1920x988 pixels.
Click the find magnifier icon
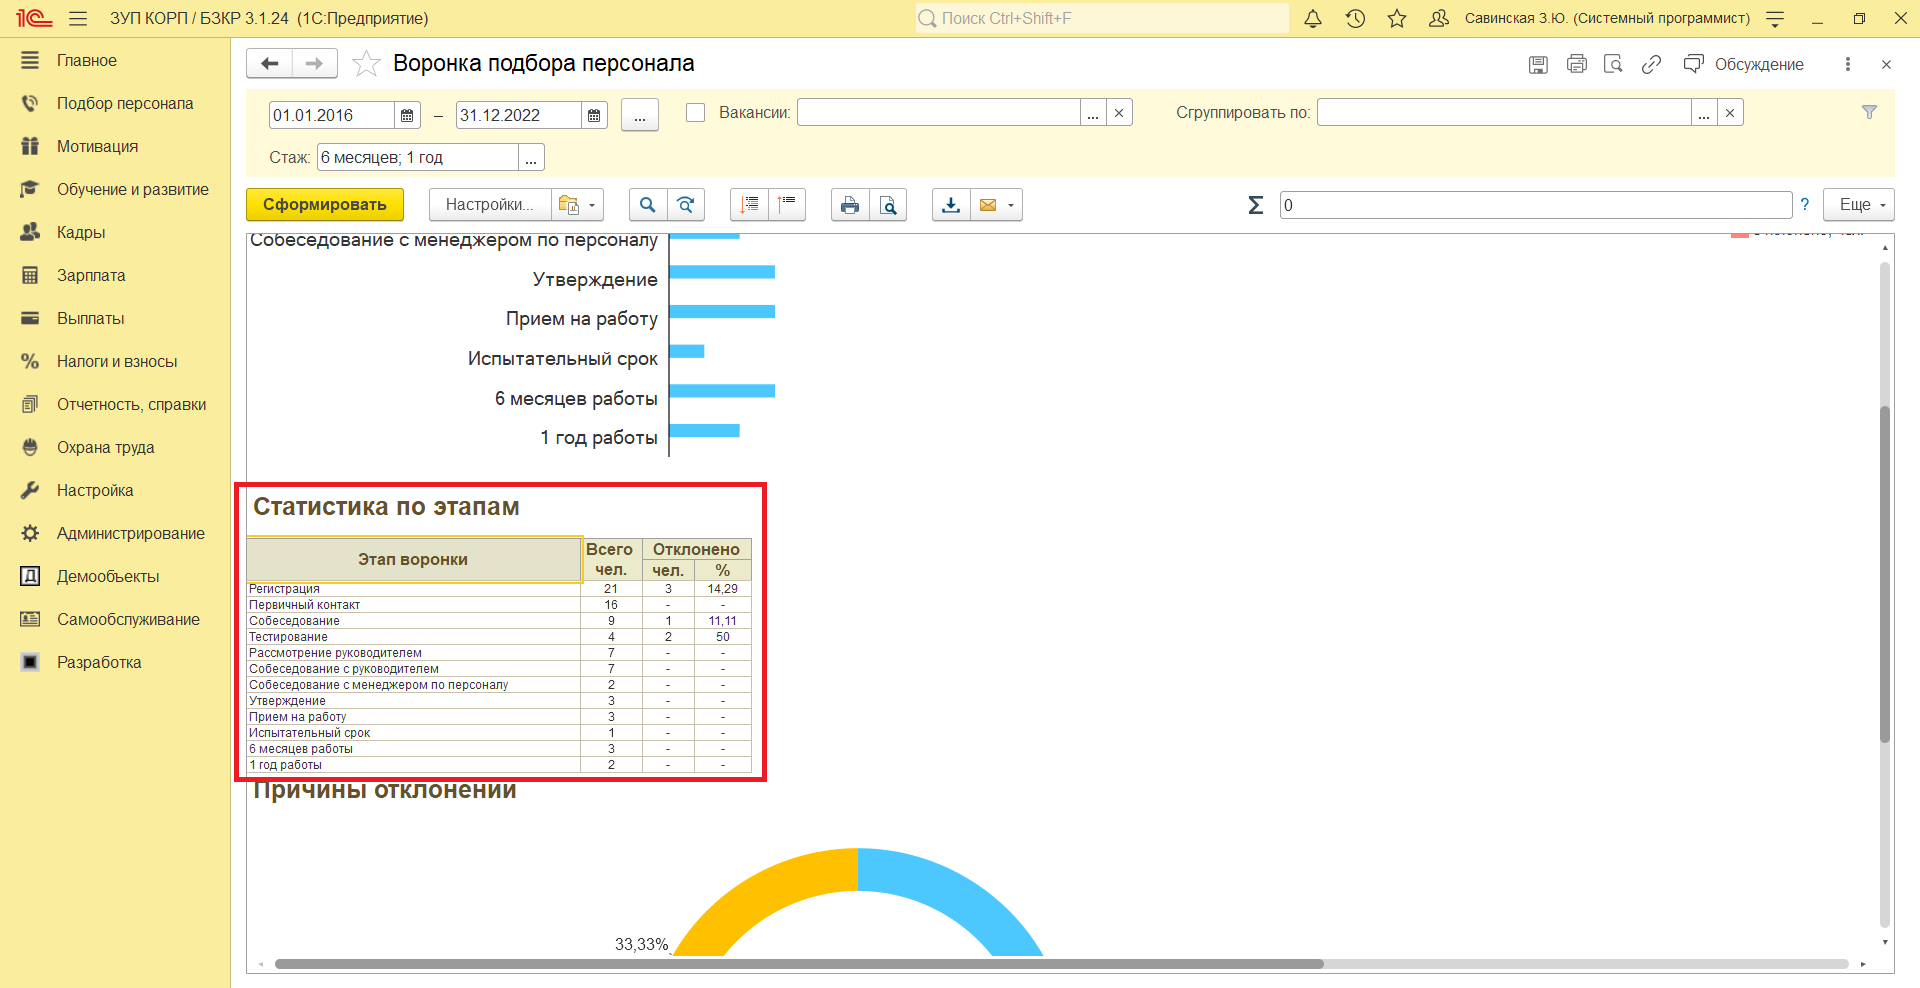(x=647, y=205)
